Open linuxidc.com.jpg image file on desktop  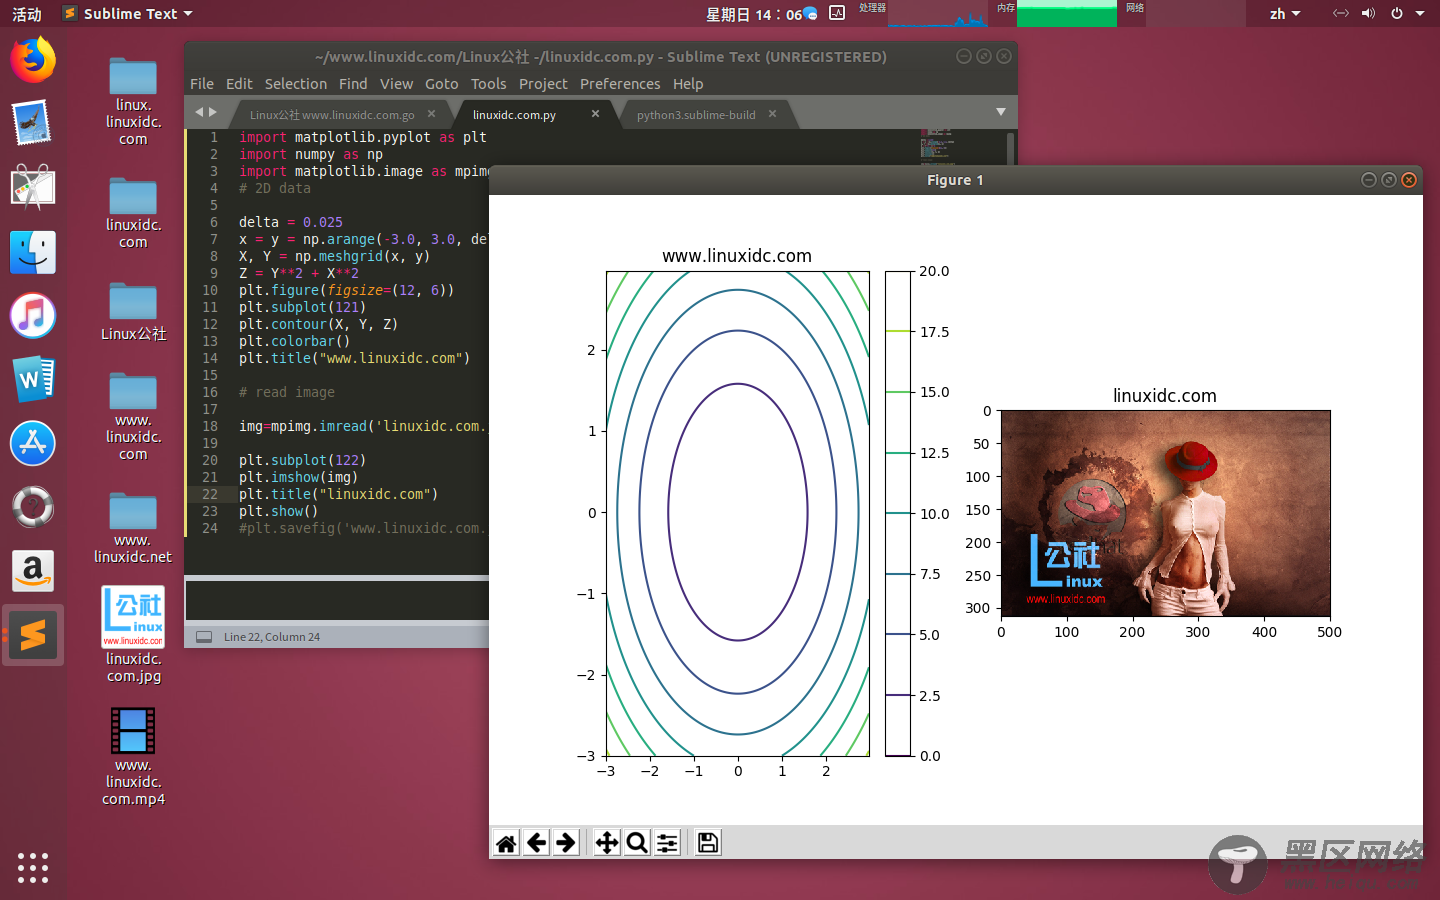click(134, 635)
